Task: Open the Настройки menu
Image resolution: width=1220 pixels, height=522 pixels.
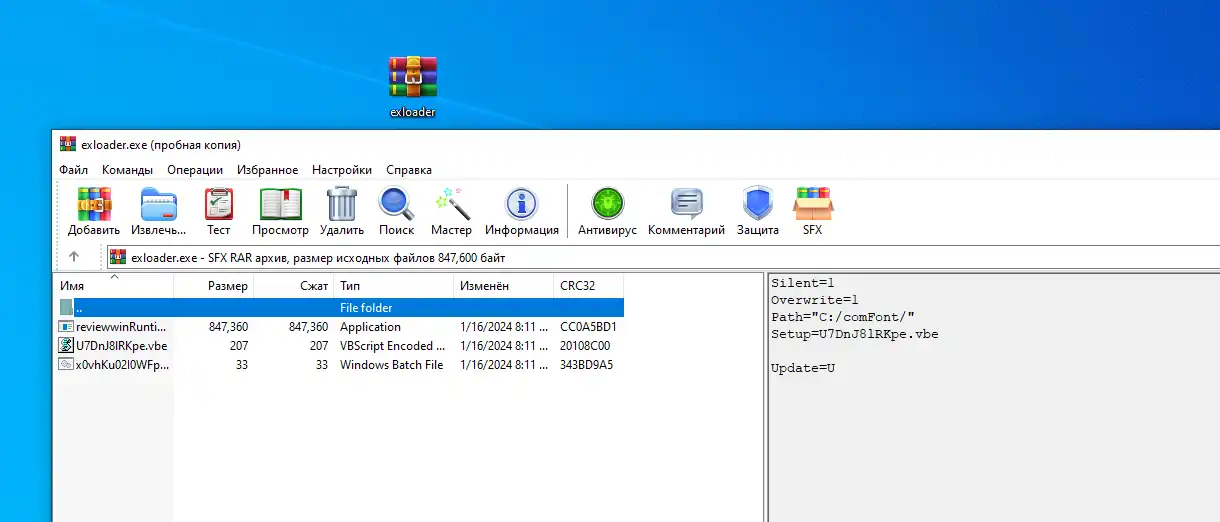Action: click(x=342, y=170)
